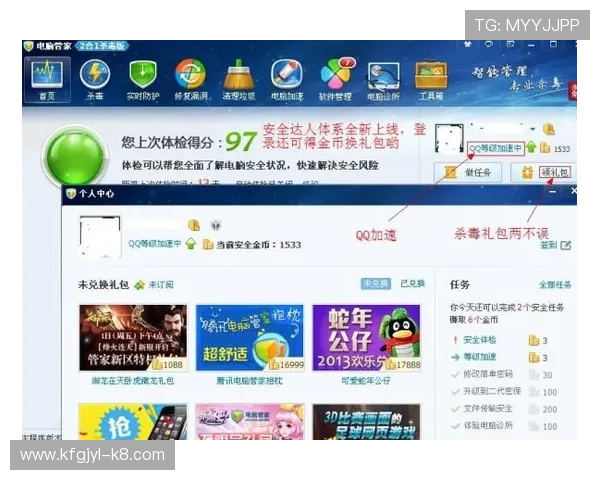Viewport: 600px width, 480px height.
Task: Click the 腾讯电脑管家抱枕 caption link
Action: tap(249, 381)
